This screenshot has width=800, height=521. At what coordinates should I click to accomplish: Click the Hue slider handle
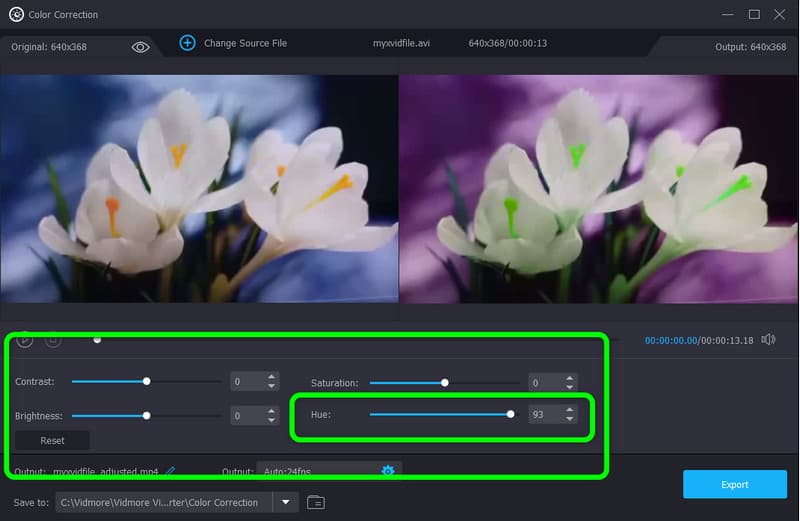(x=511, y=414)
